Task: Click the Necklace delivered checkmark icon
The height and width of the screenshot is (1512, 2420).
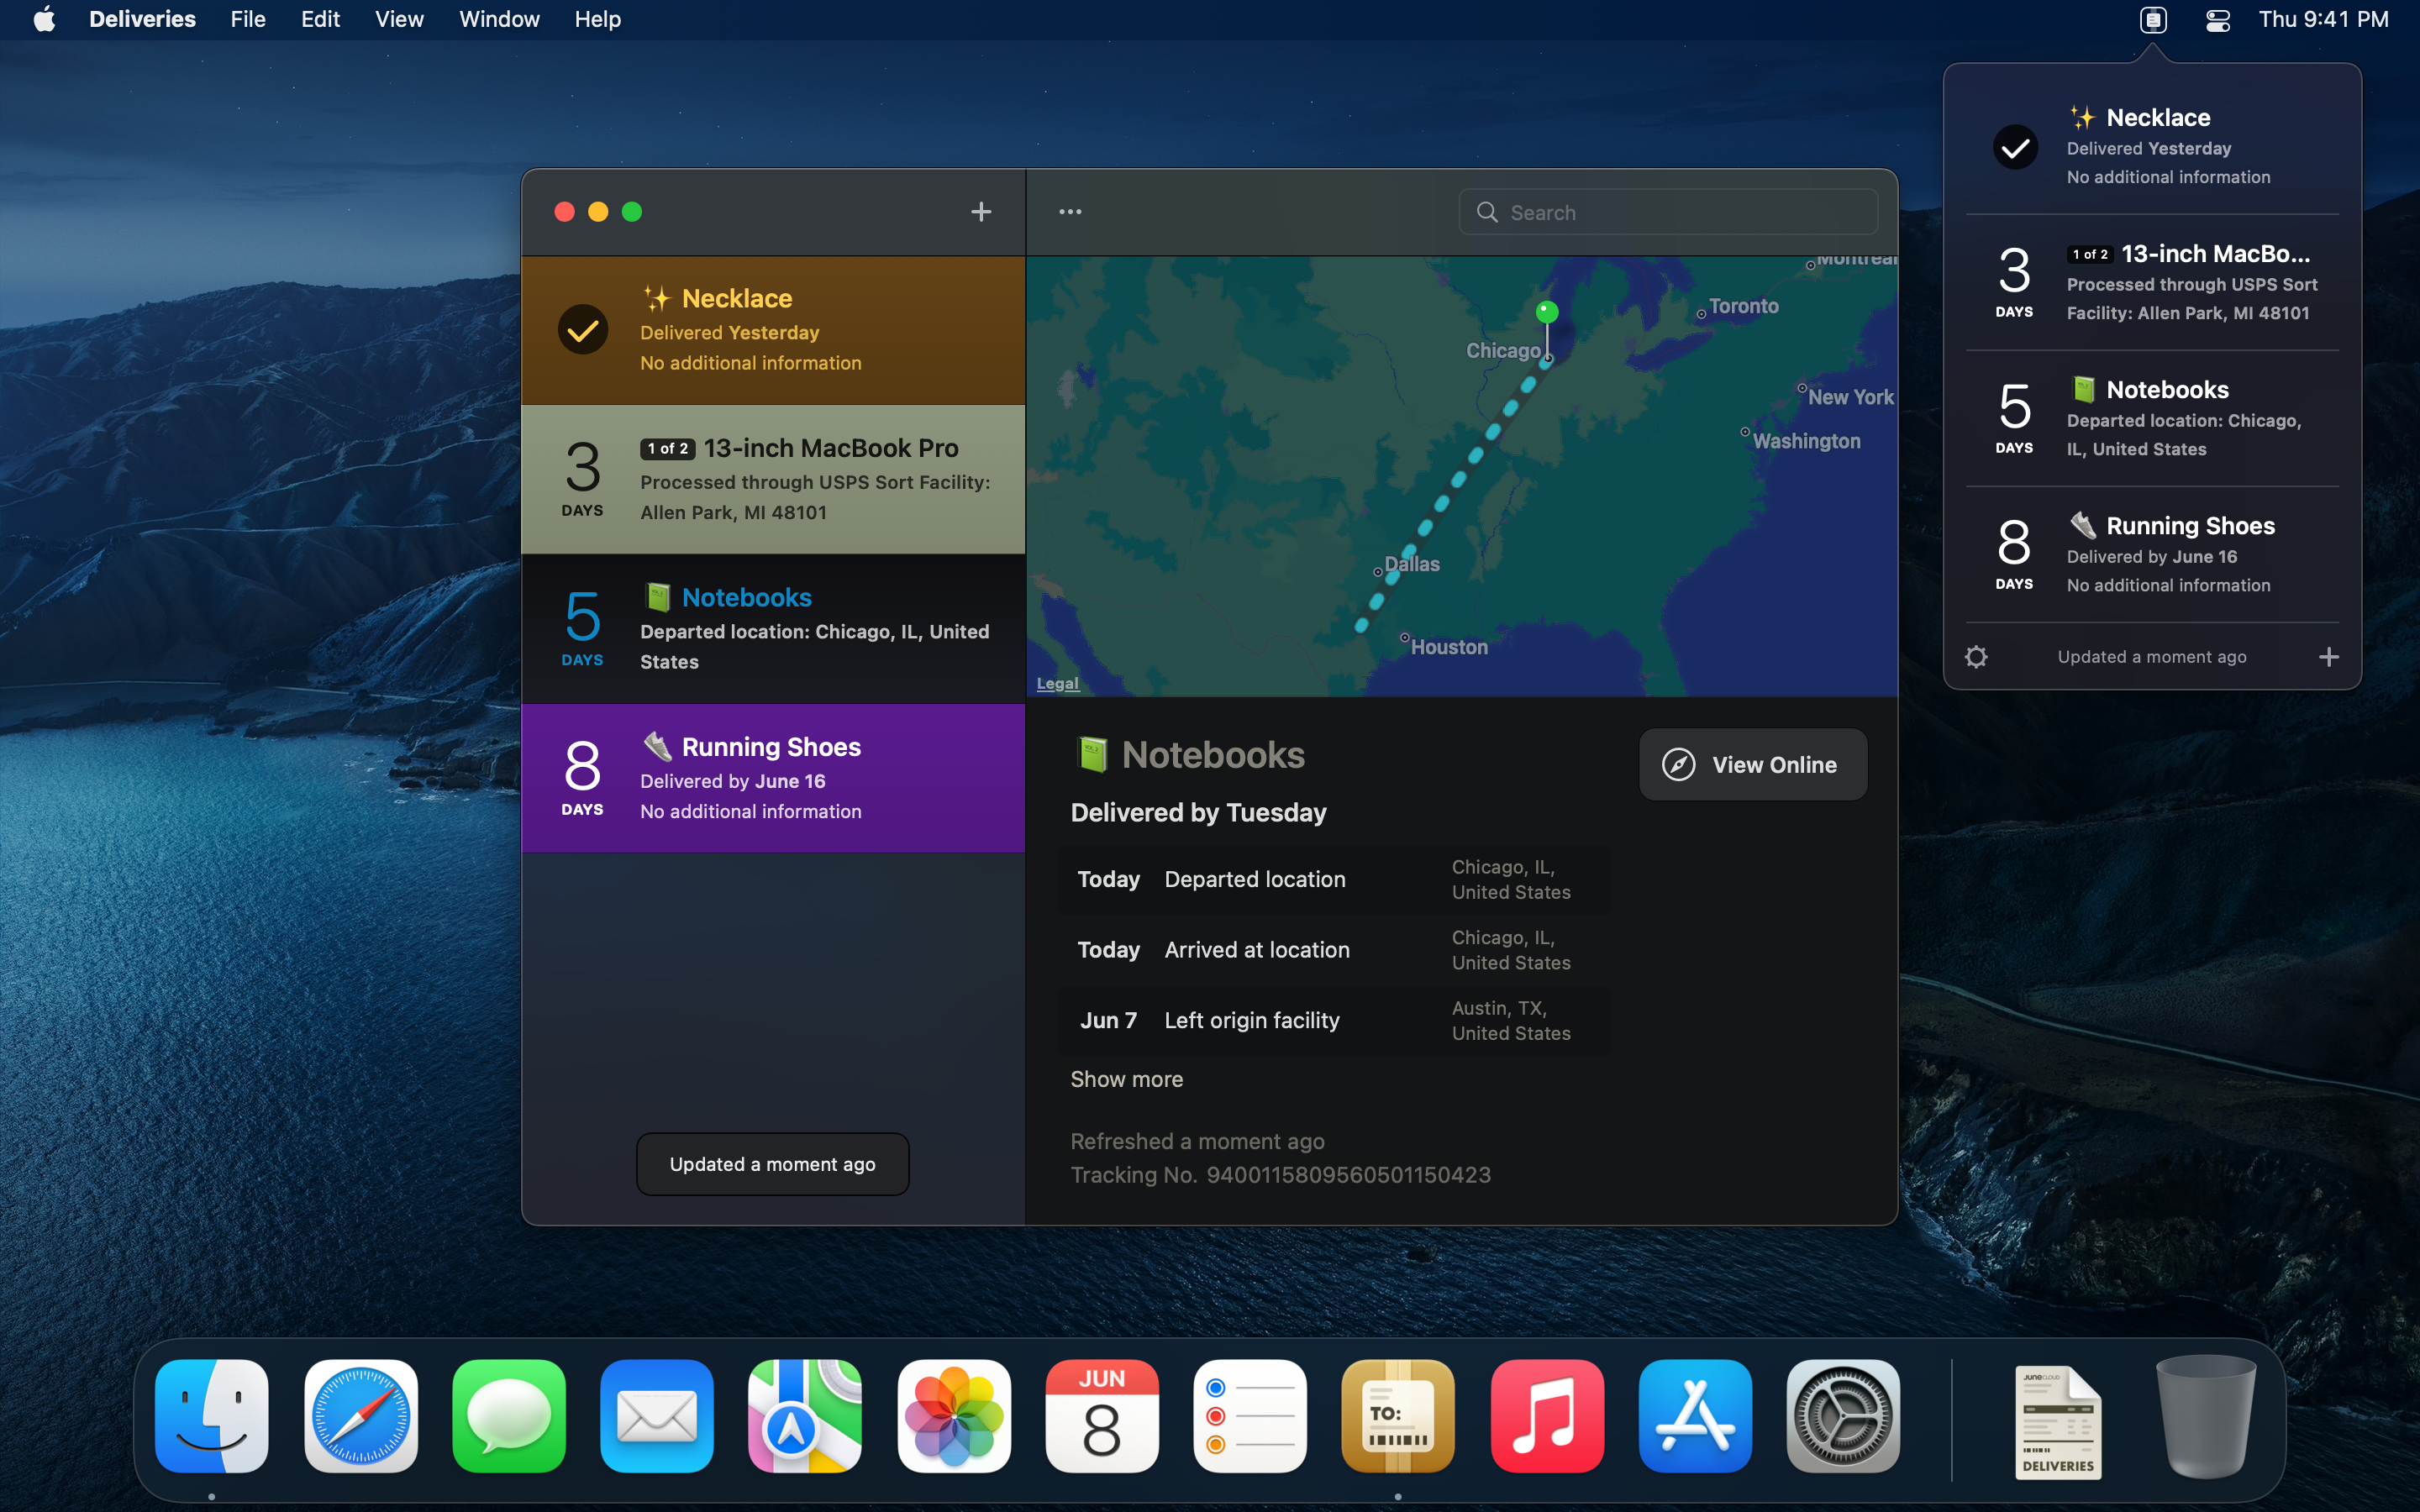Action: tap(582, 330)
